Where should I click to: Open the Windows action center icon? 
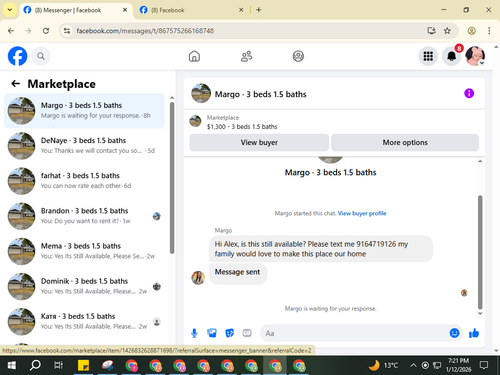pos(484,366)
